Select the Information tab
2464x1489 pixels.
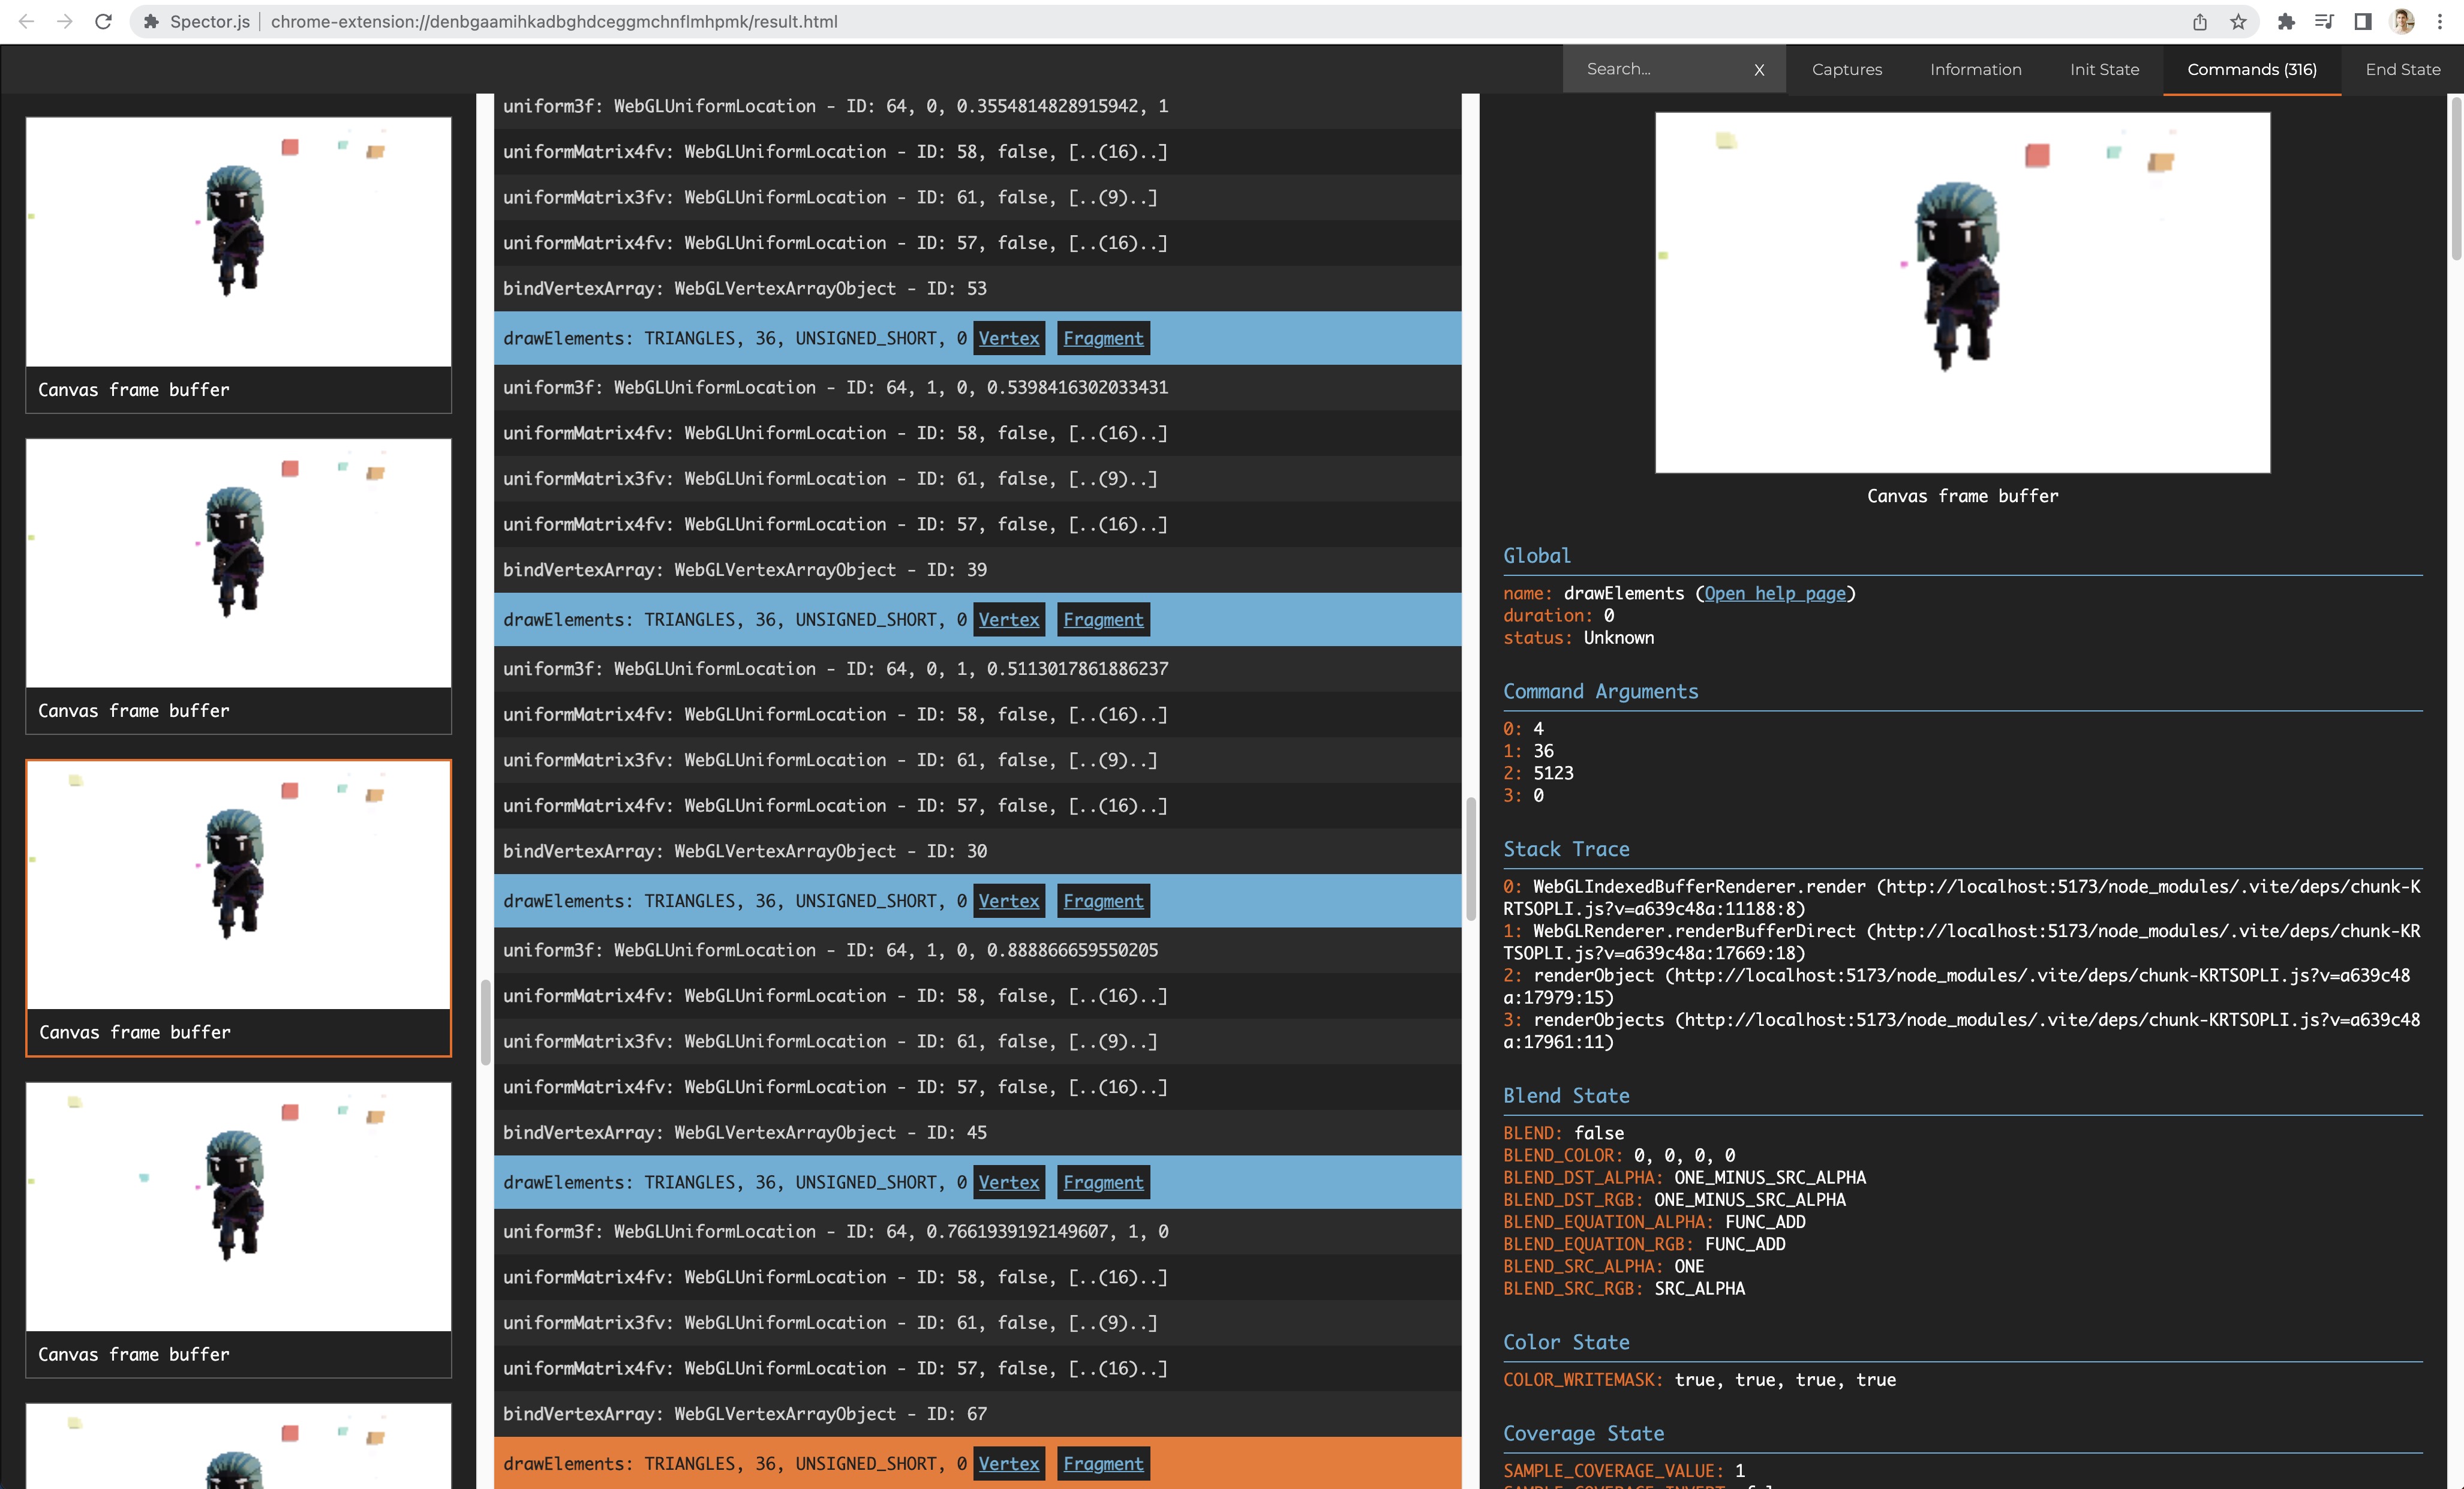pos(1975,68)
